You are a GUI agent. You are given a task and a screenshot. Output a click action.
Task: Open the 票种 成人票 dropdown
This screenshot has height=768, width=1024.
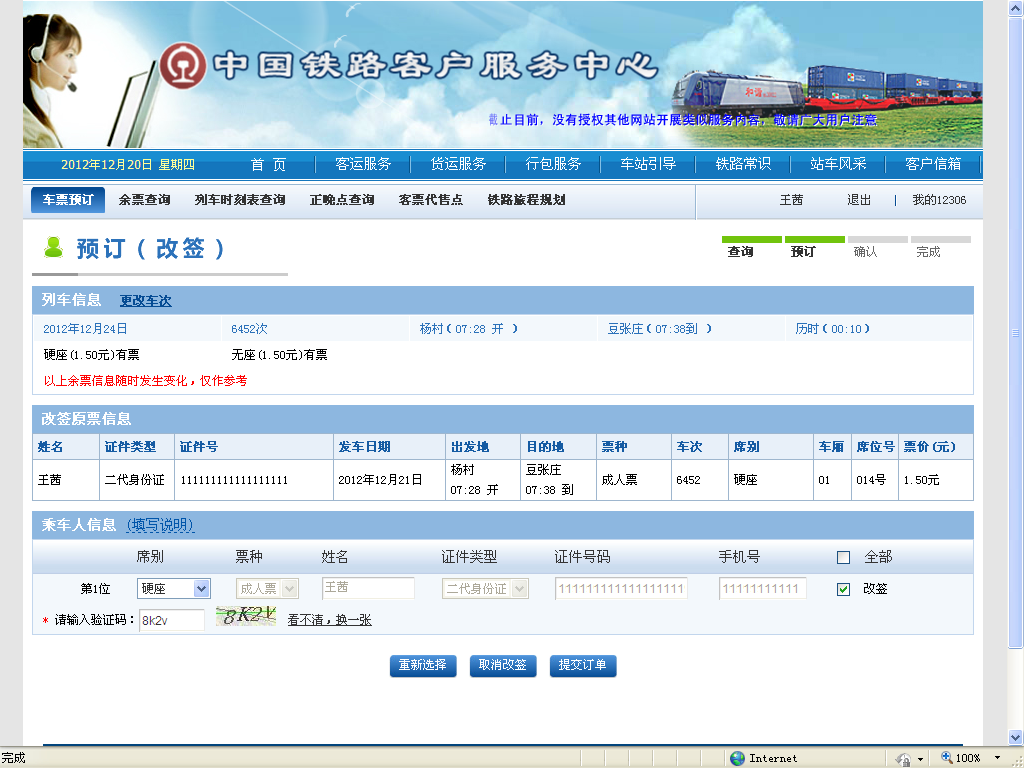(x=267, y=588)
